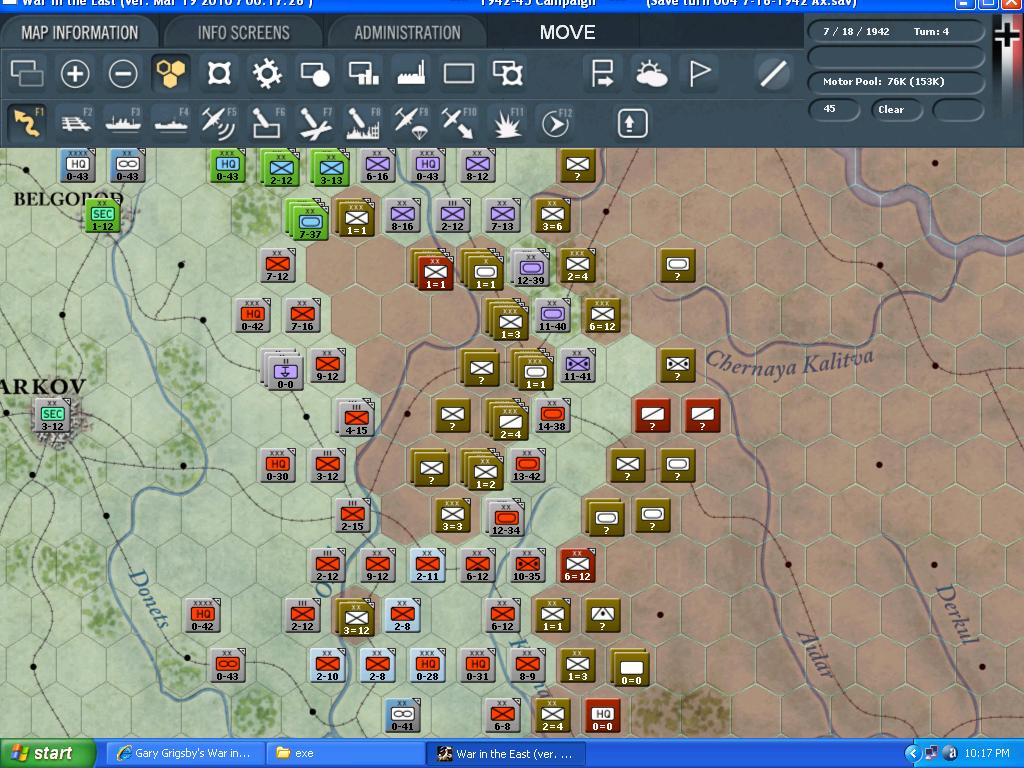1024x768 pixels.
Task: Click the 45 value box
Action: pyautogui.click(x=834, y=109)
